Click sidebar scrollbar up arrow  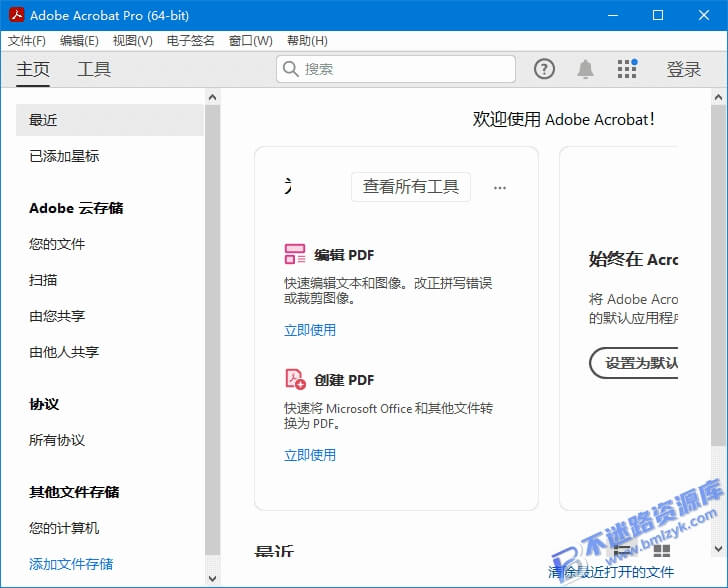click(212, 97)
